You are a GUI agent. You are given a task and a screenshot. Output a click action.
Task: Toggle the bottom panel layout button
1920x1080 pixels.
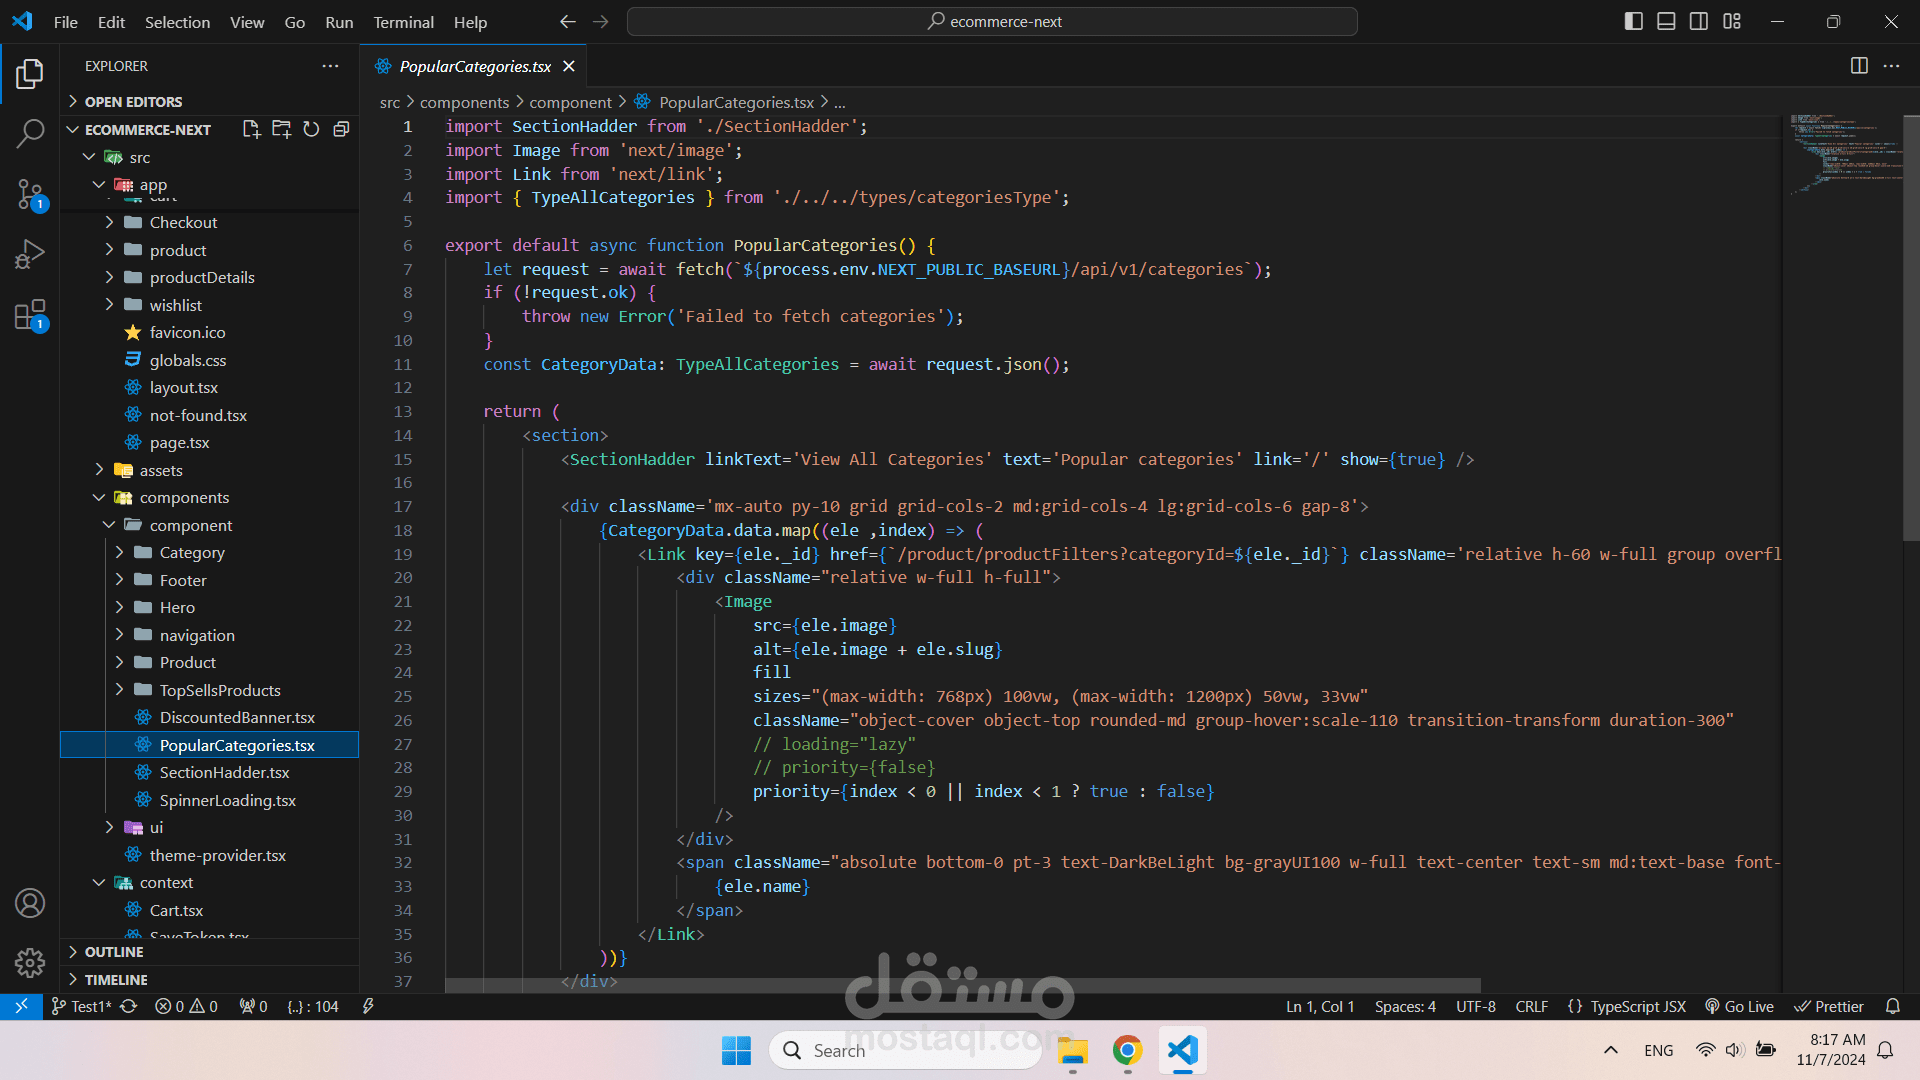pyautogui.click(x=1666, y=21)
